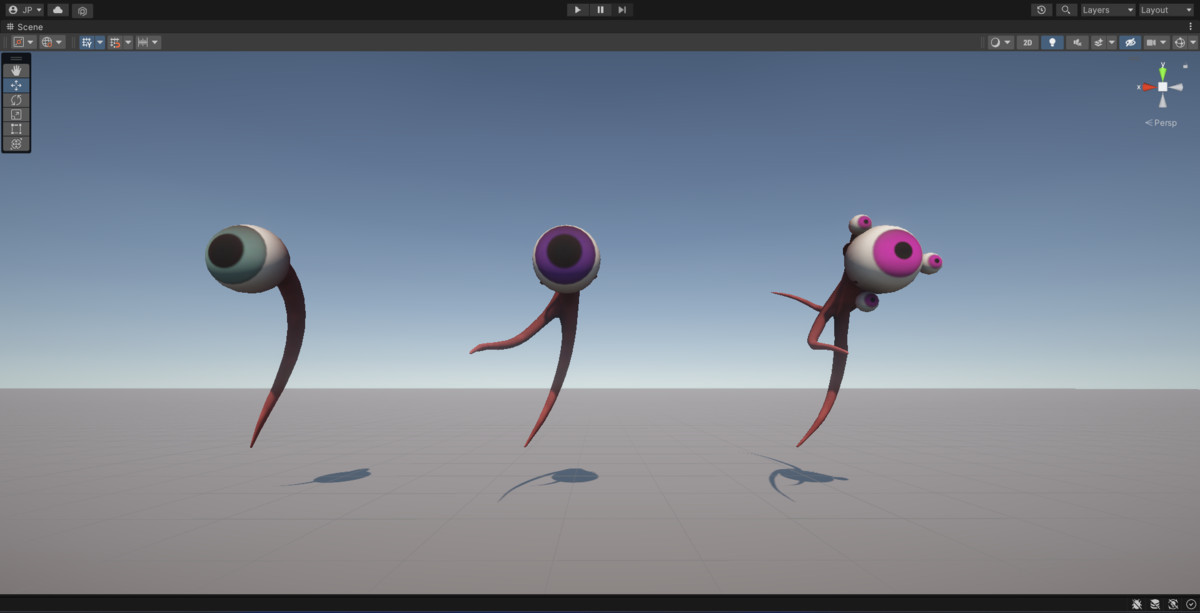Open the Scene view more options menu

(x=1190, y=27)
